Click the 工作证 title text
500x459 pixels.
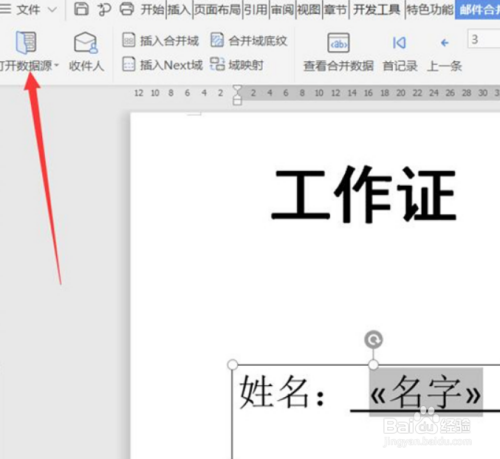coord(364,194)
